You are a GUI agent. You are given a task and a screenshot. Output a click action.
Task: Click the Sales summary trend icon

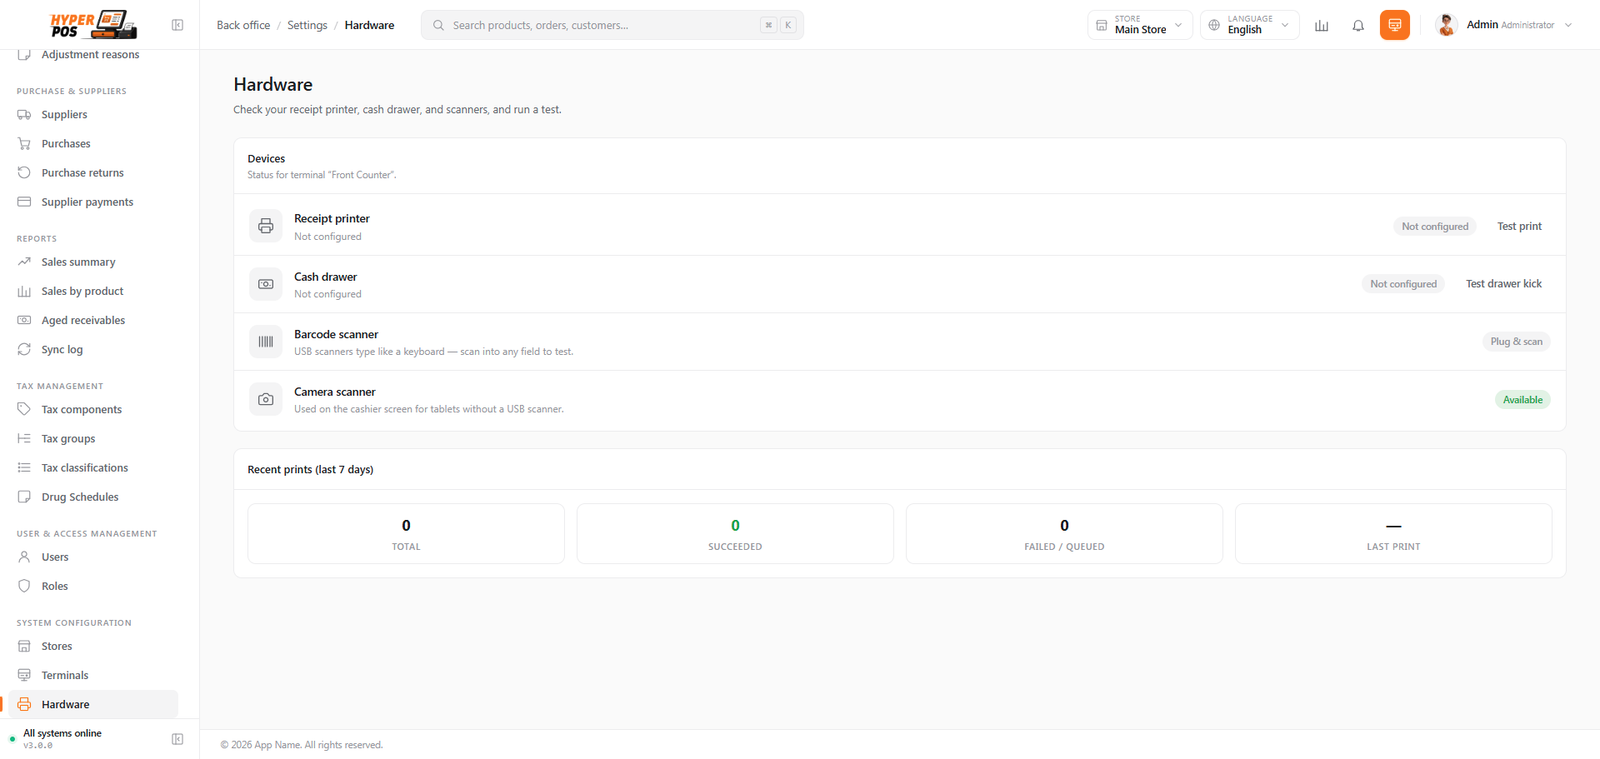coord(24,262)
